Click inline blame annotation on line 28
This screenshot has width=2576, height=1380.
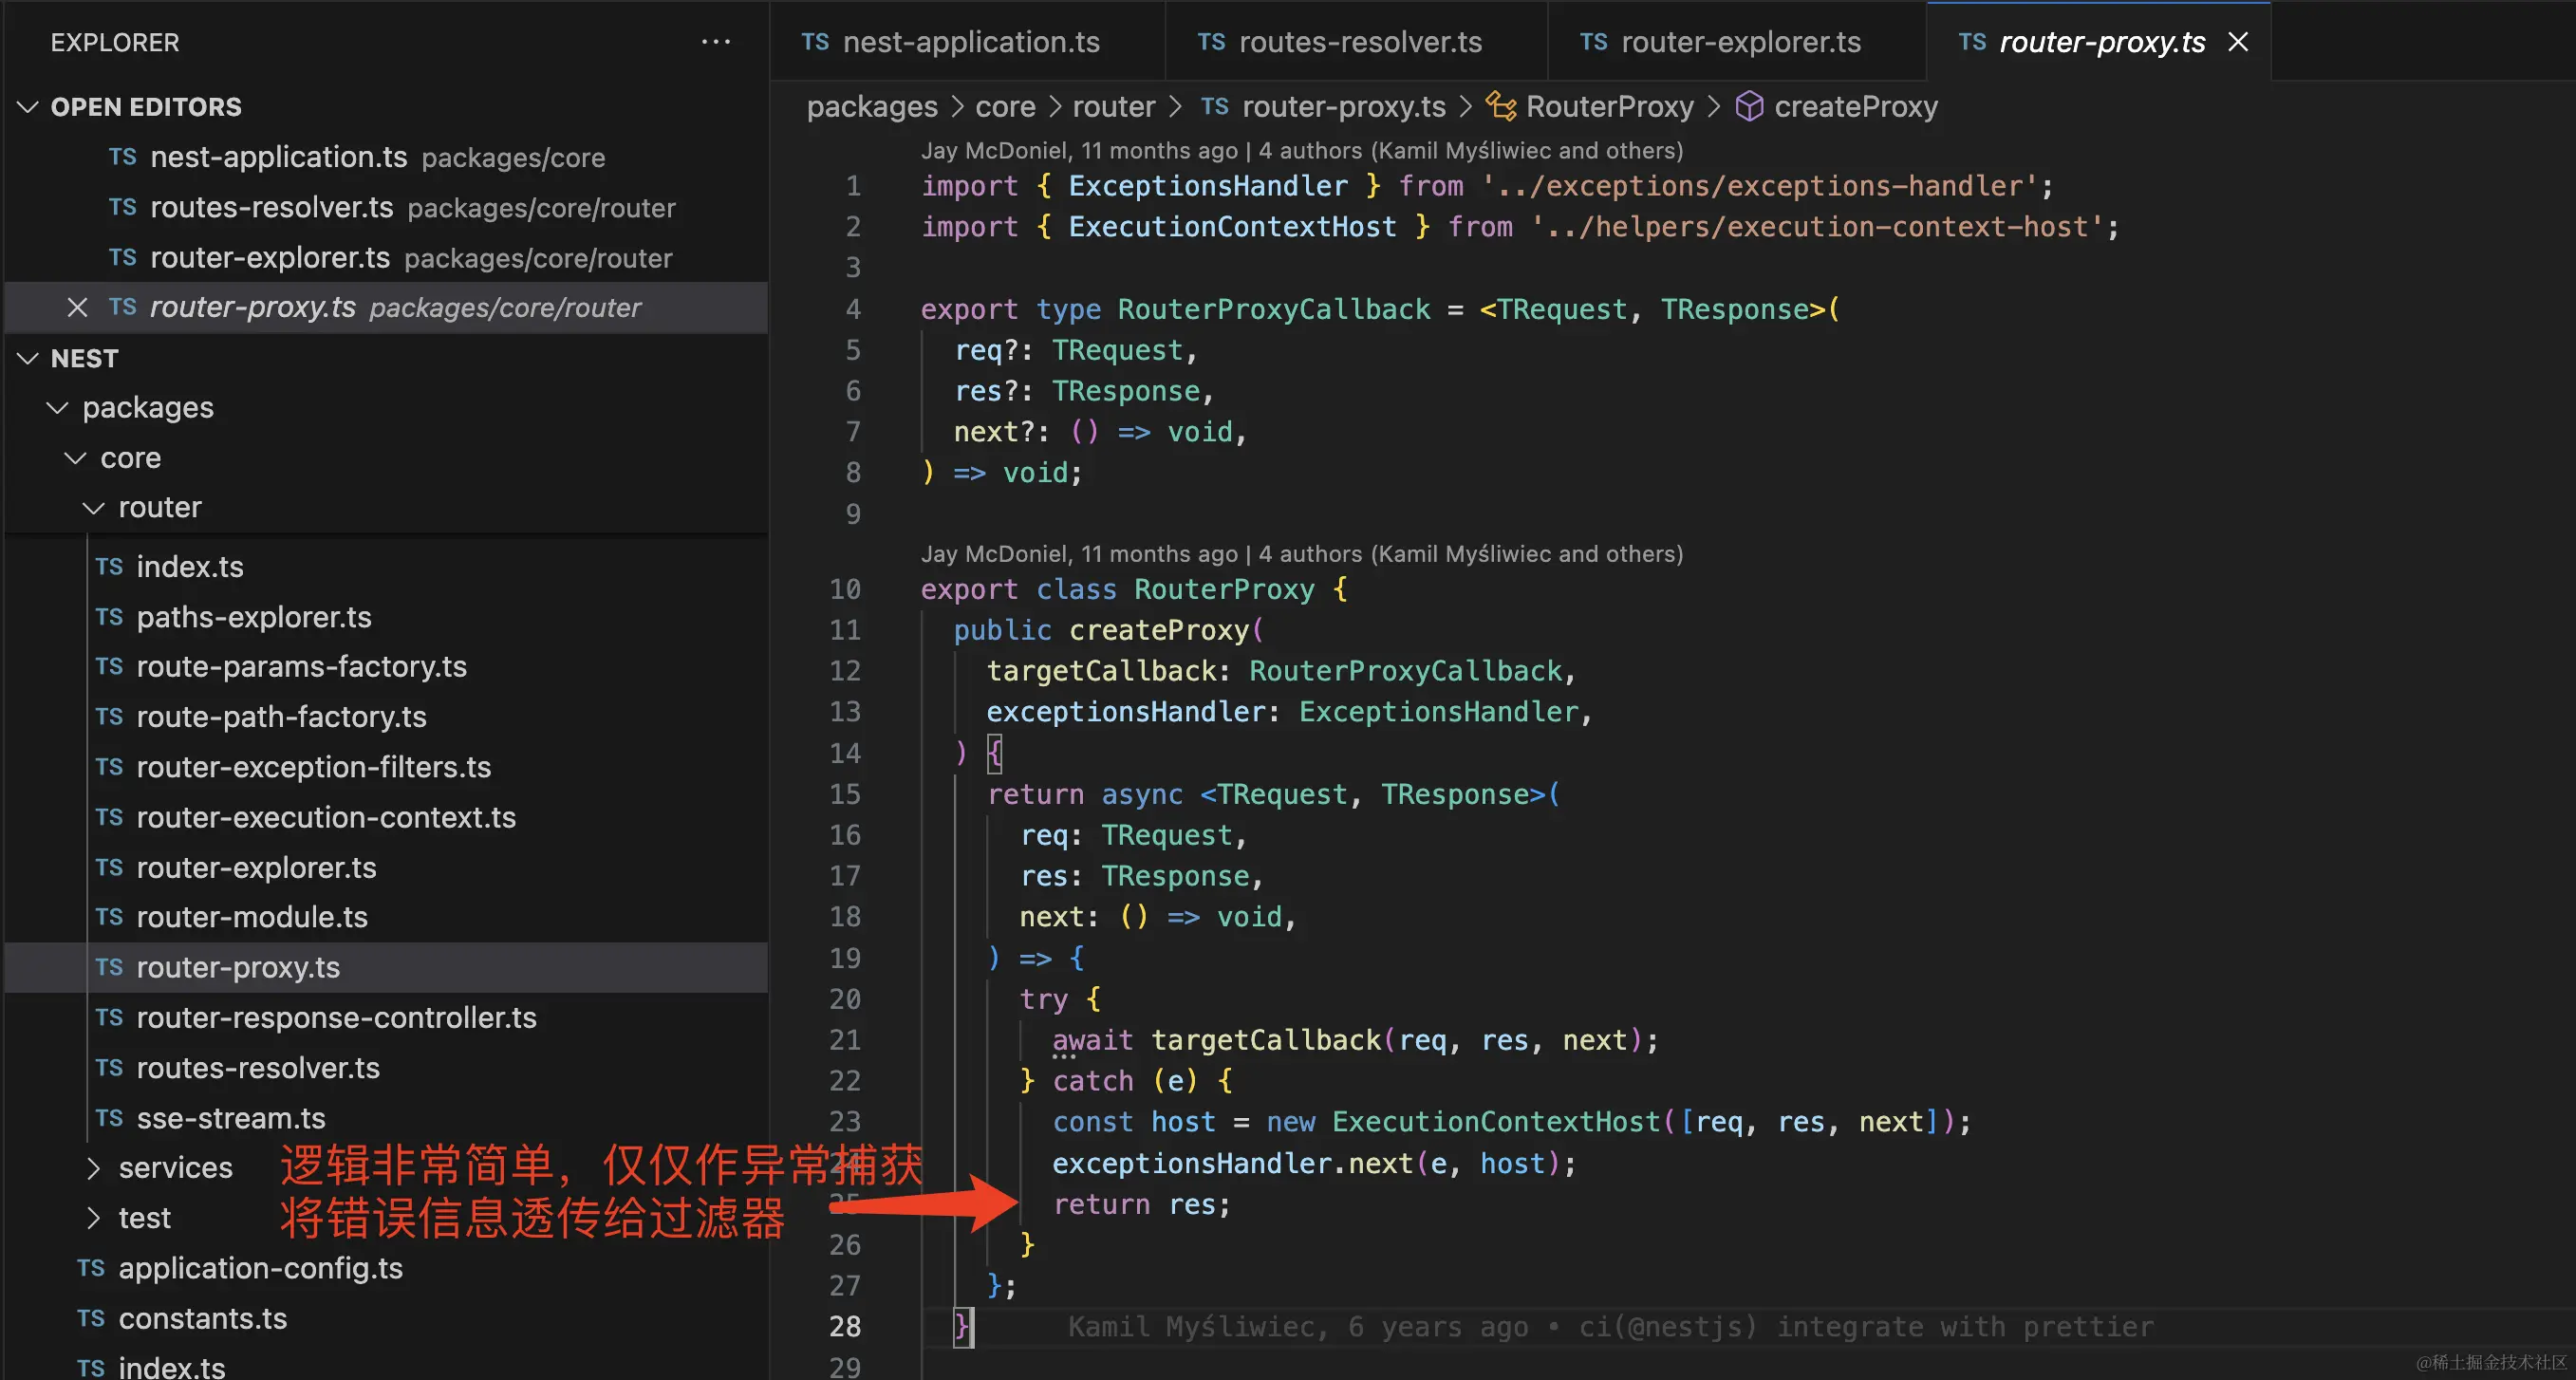coord(1610,1327)
